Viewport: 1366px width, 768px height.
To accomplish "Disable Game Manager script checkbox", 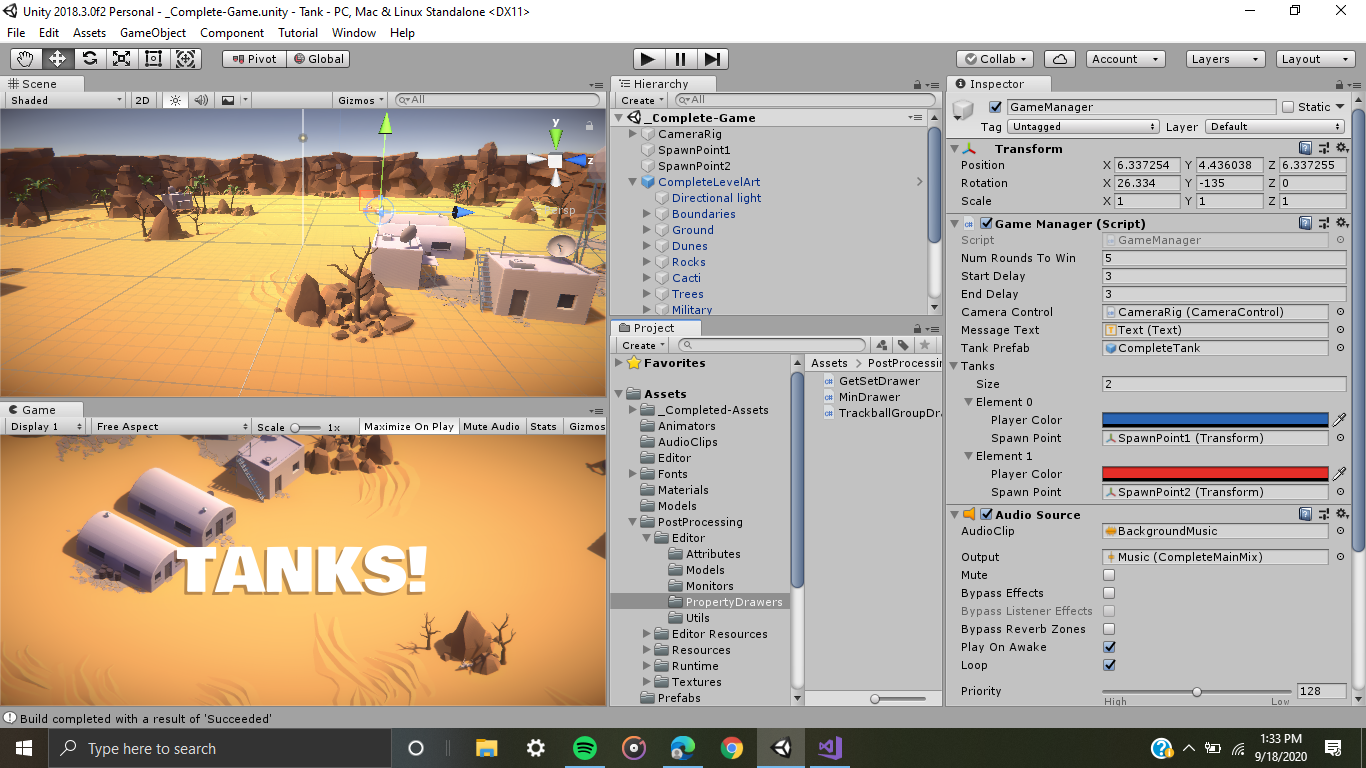I will 987,223.
